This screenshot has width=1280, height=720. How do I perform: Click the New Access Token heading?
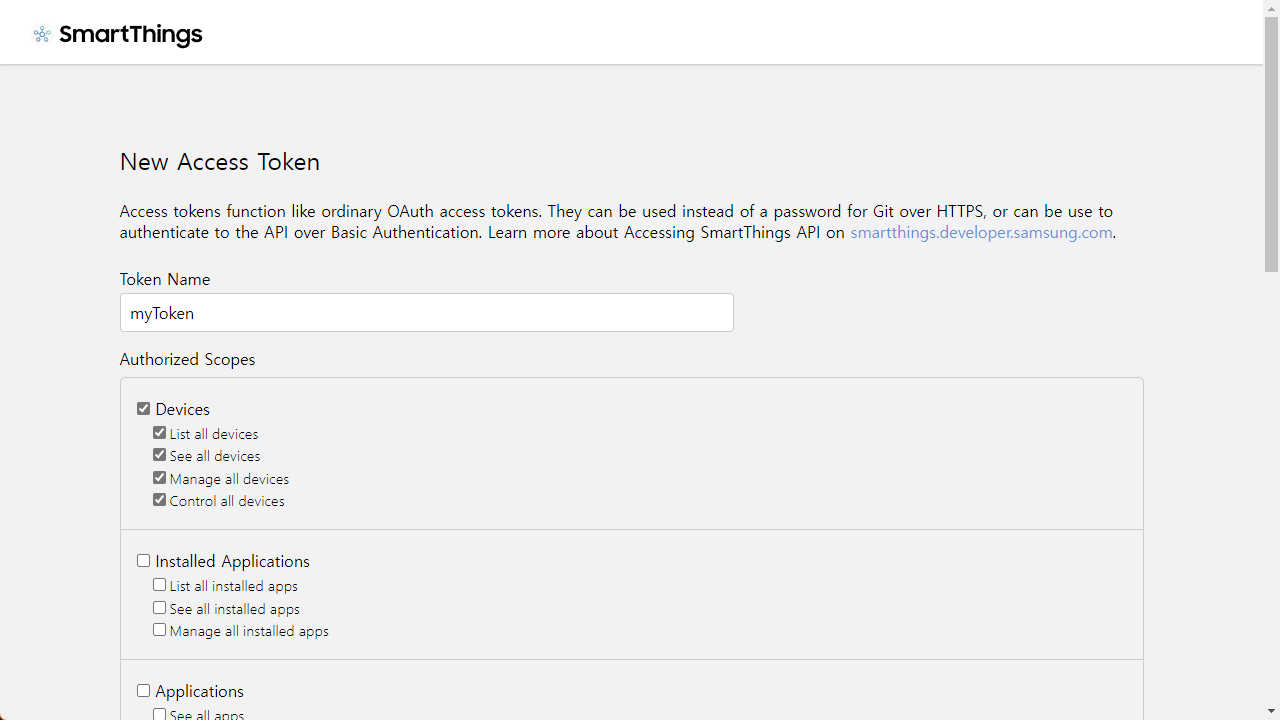pos(220,162)
